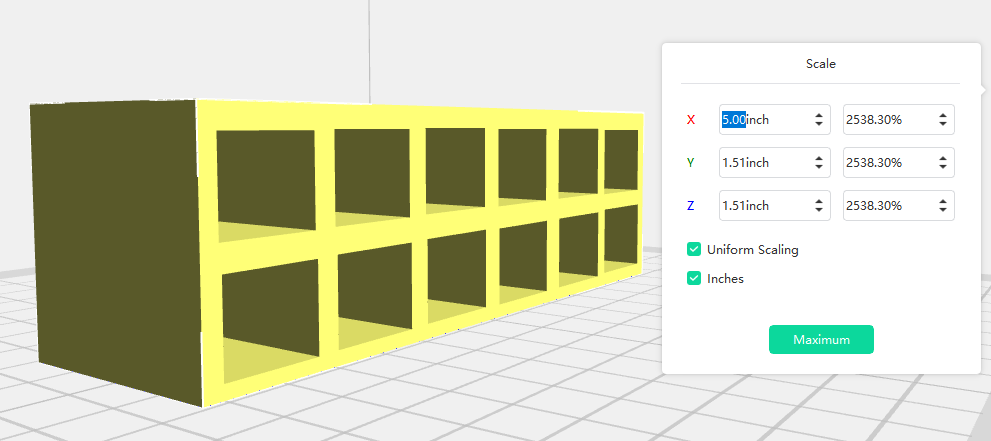Viewport: 991px width, 441px height.
Task: Click the green Y axis label
Action: 691,163
